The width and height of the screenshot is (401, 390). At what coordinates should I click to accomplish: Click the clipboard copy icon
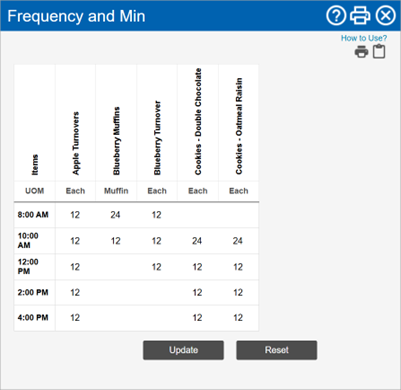coord(379,52)
